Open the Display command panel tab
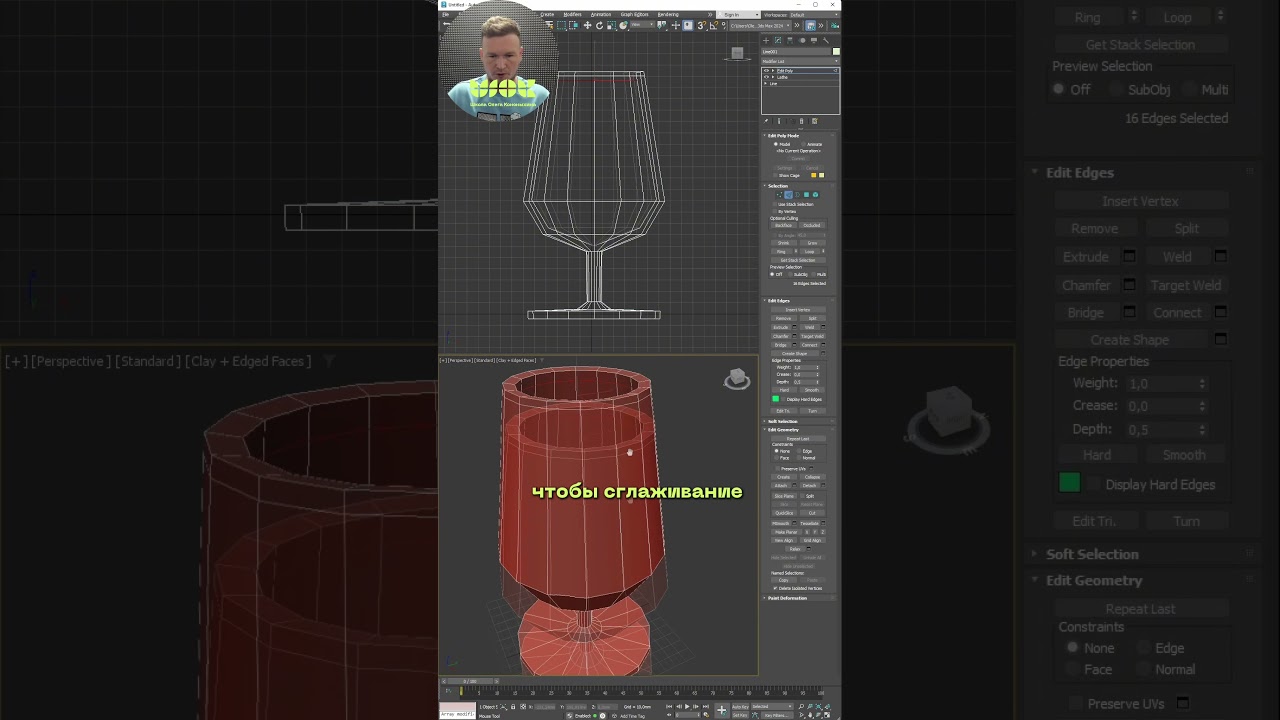Image resolution: width=1280 pixels, height=720 pixels. click(814, 40)
